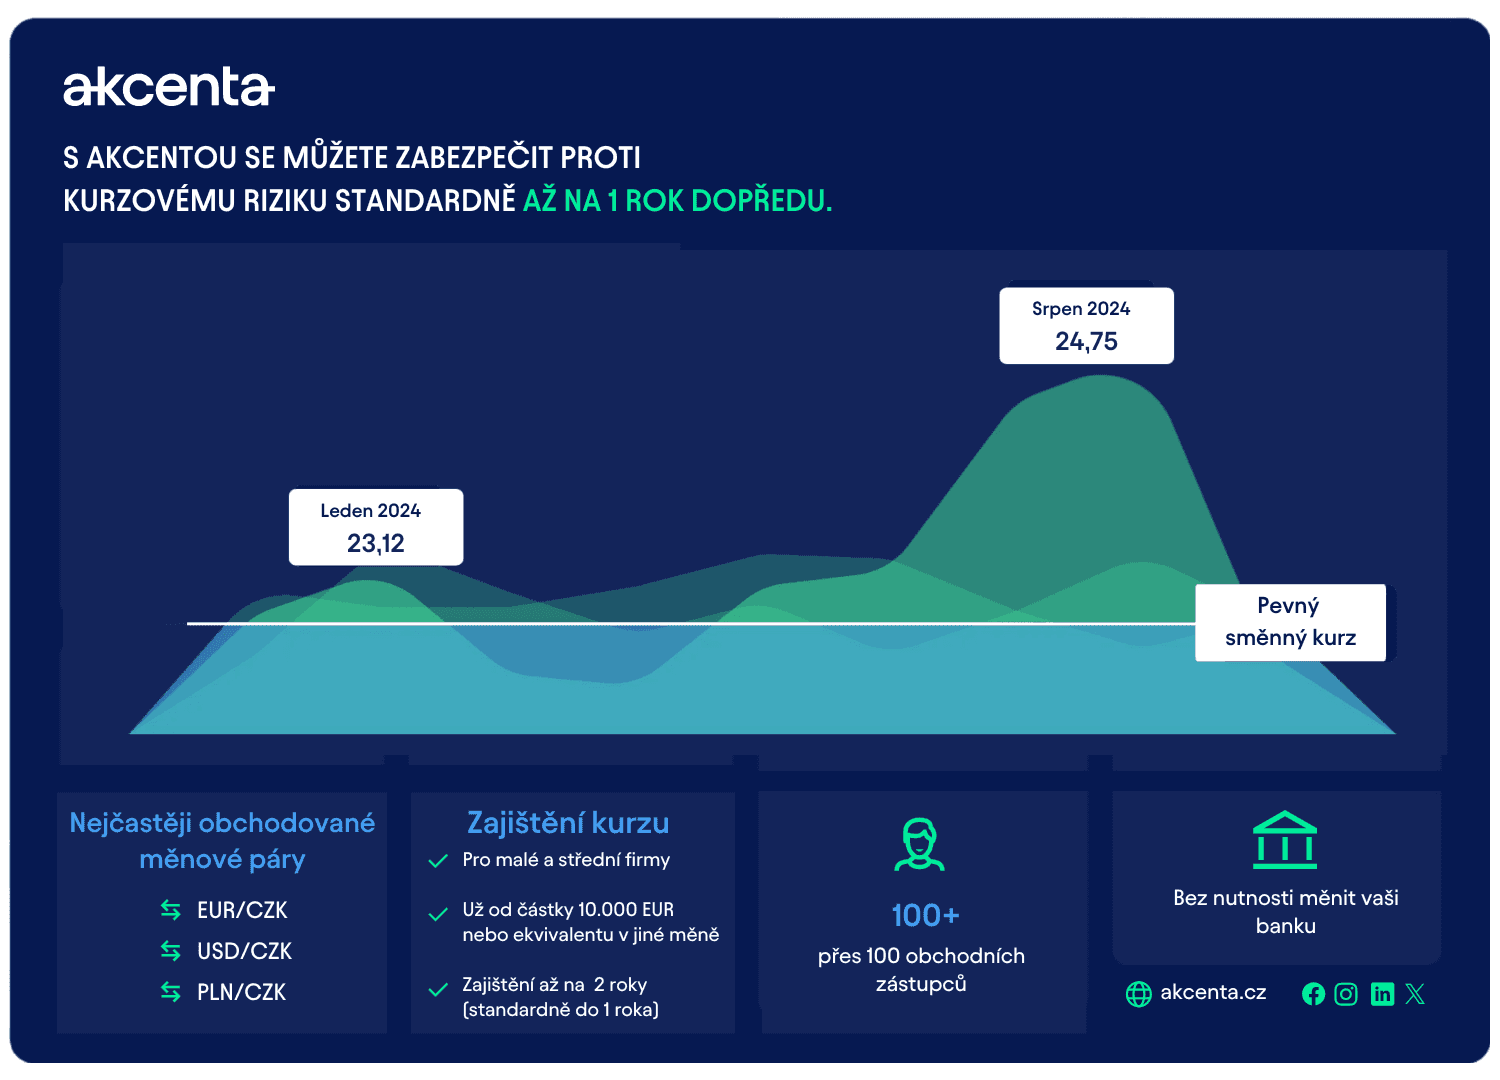Select the USD/CZK currency pair text
Image resolution: width=1500 pixels, height=1080 pixels.
point(244,951)
